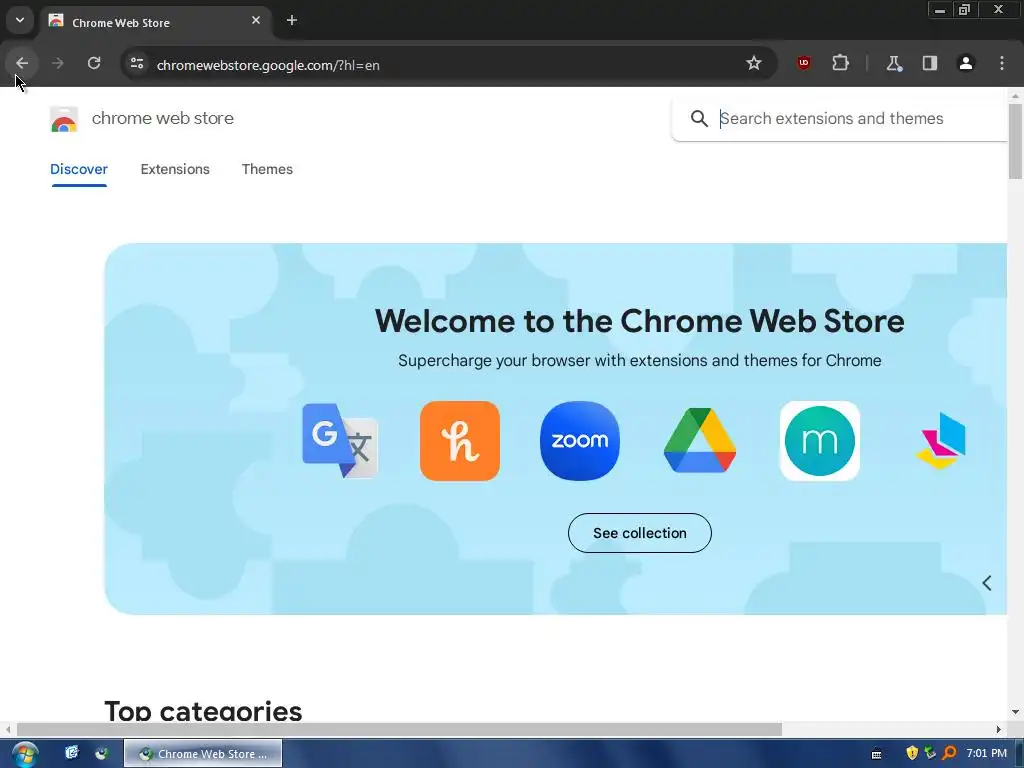The width and height of the screenshot is (1024, 768).
Task: Open the Google Translate extension icon
Action: [x=340, y=441]
